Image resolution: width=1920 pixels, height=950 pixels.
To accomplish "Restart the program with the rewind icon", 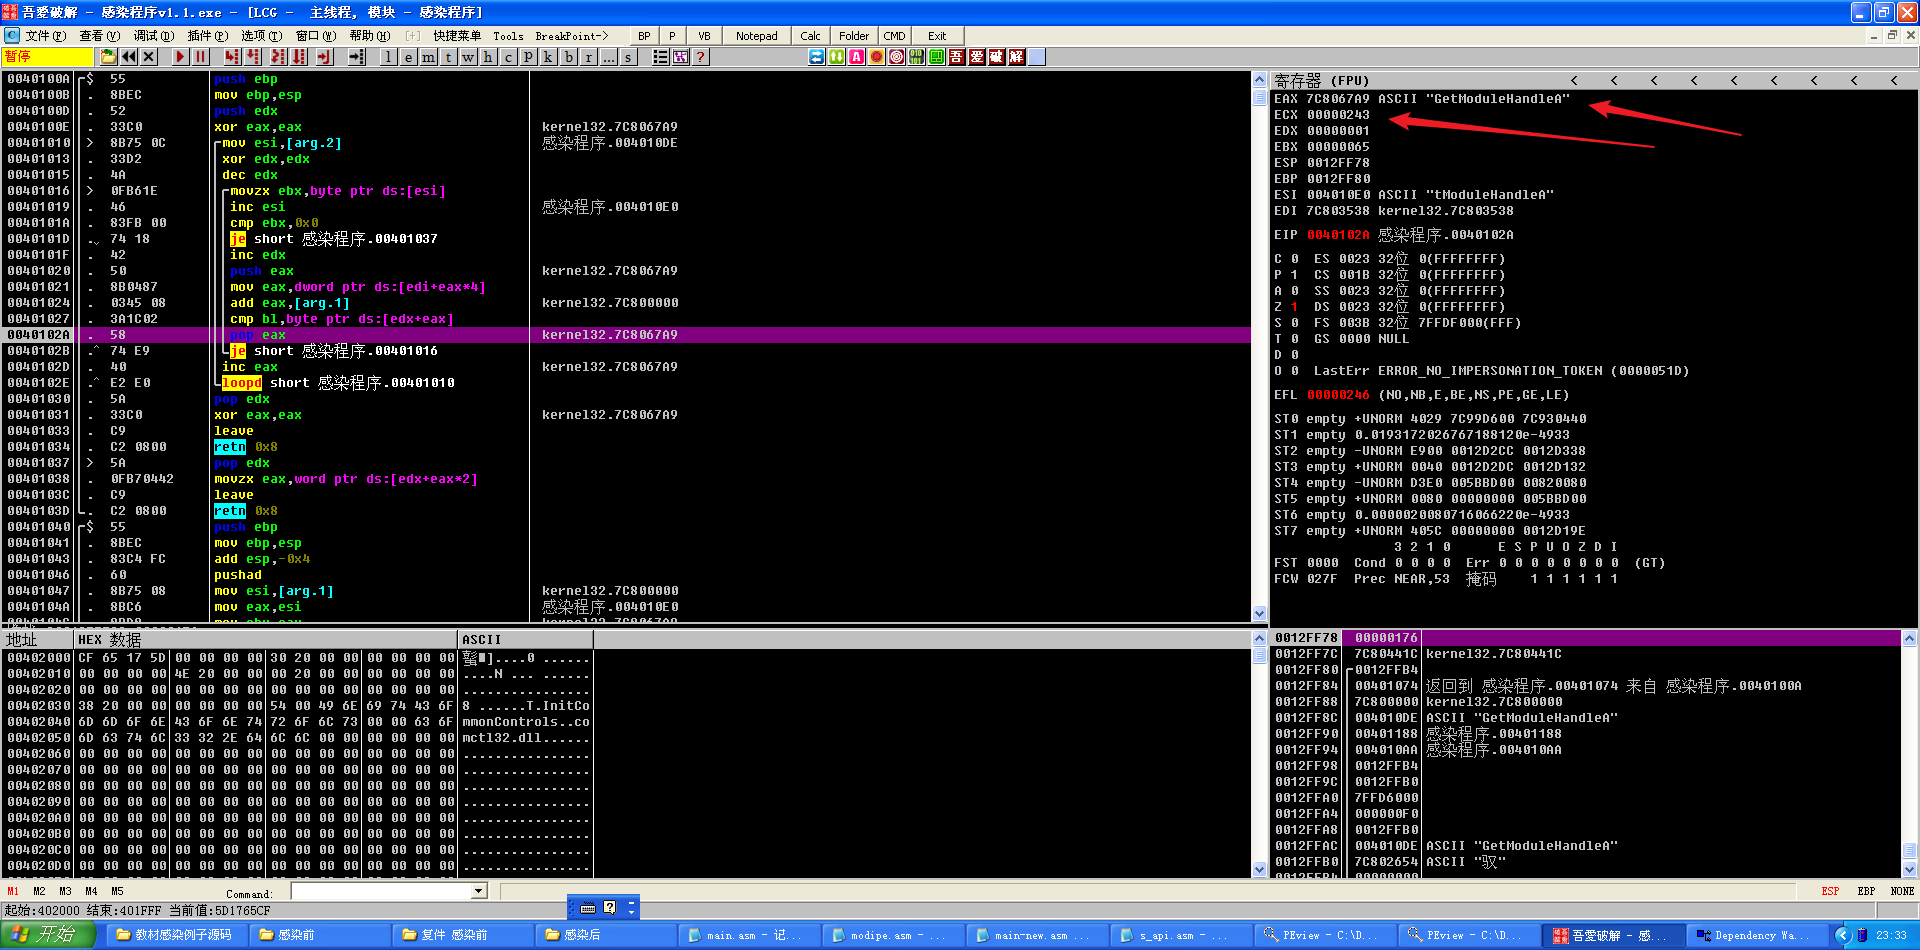I will [129, 57].
